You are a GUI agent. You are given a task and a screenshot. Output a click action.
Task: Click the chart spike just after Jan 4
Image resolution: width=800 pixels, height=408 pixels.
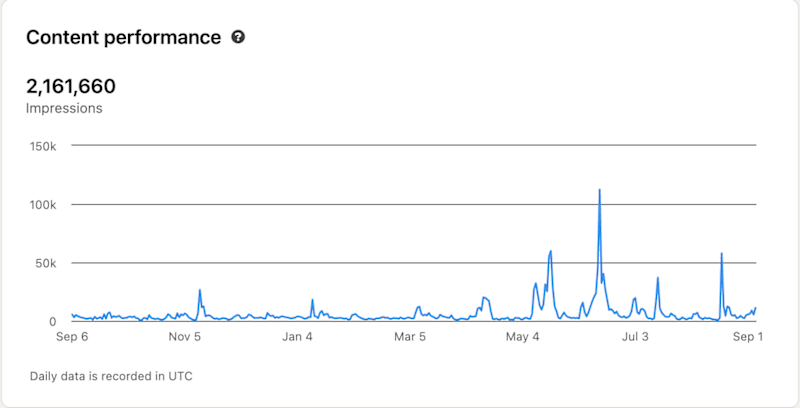point(312,300)
